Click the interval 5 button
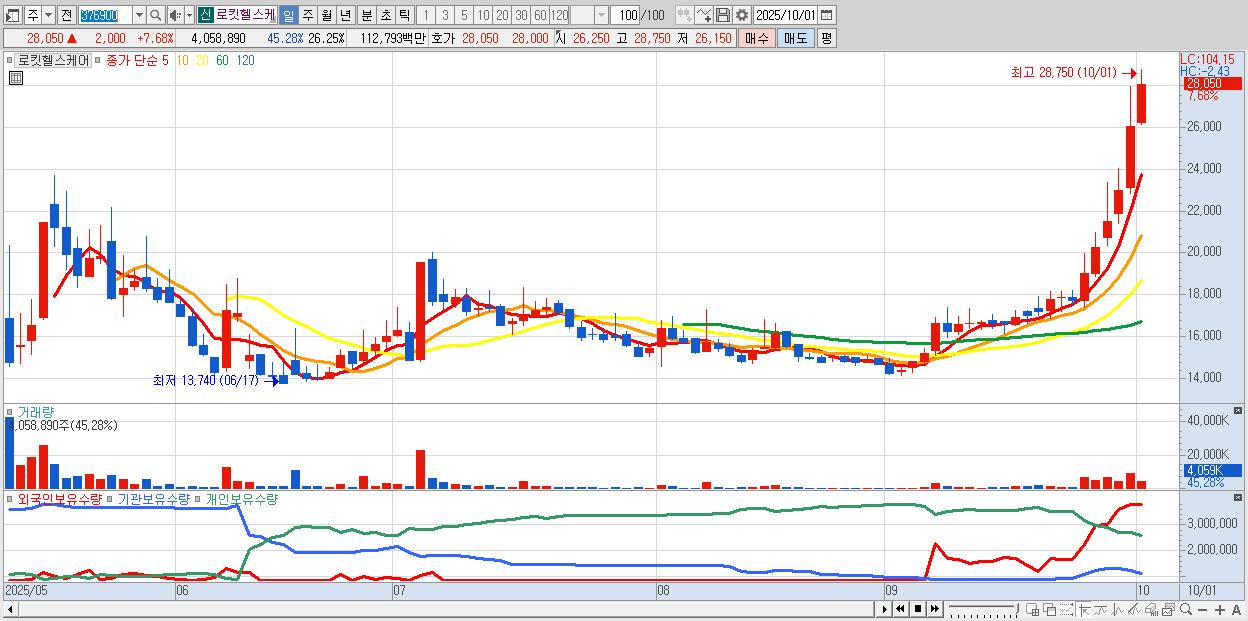The width and height of the screenshot is (1248, 621). (464, 15)
